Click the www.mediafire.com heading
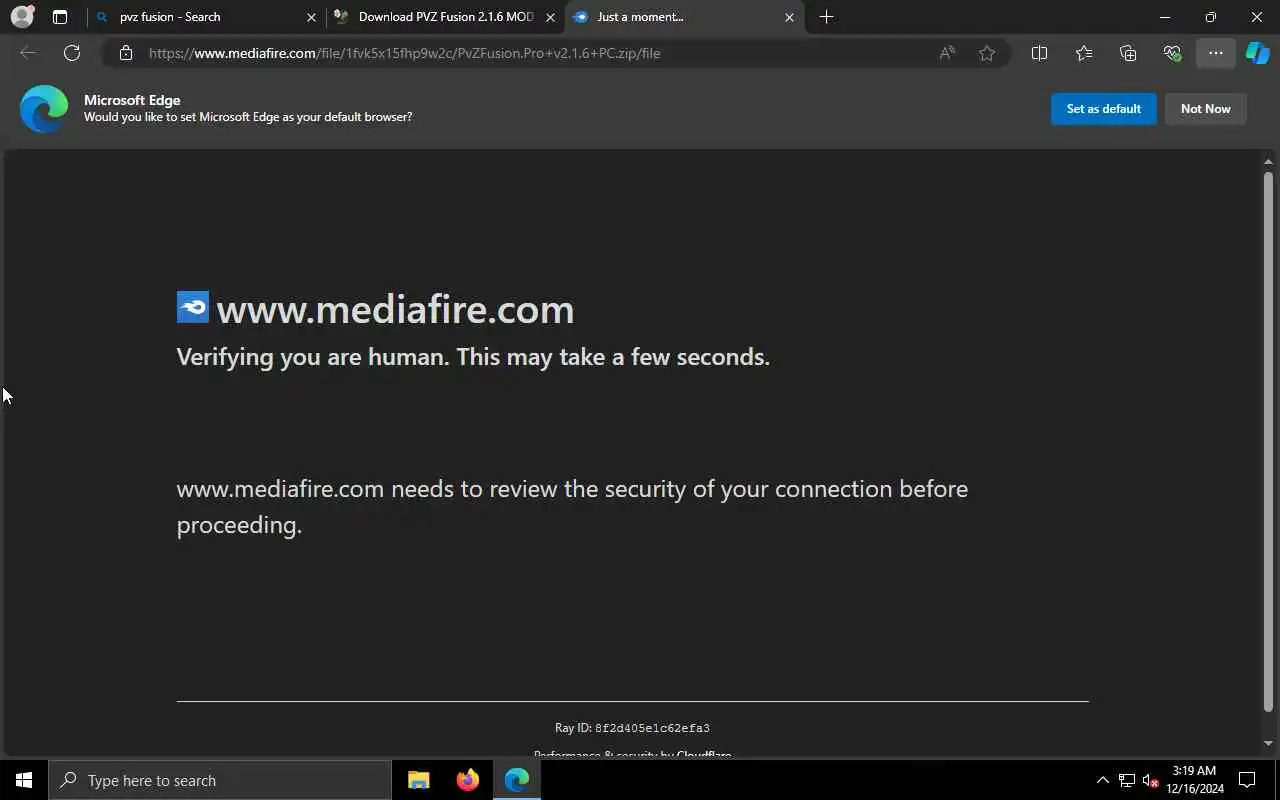Screen dimensions: 1280x800 (x=395, y=309)
